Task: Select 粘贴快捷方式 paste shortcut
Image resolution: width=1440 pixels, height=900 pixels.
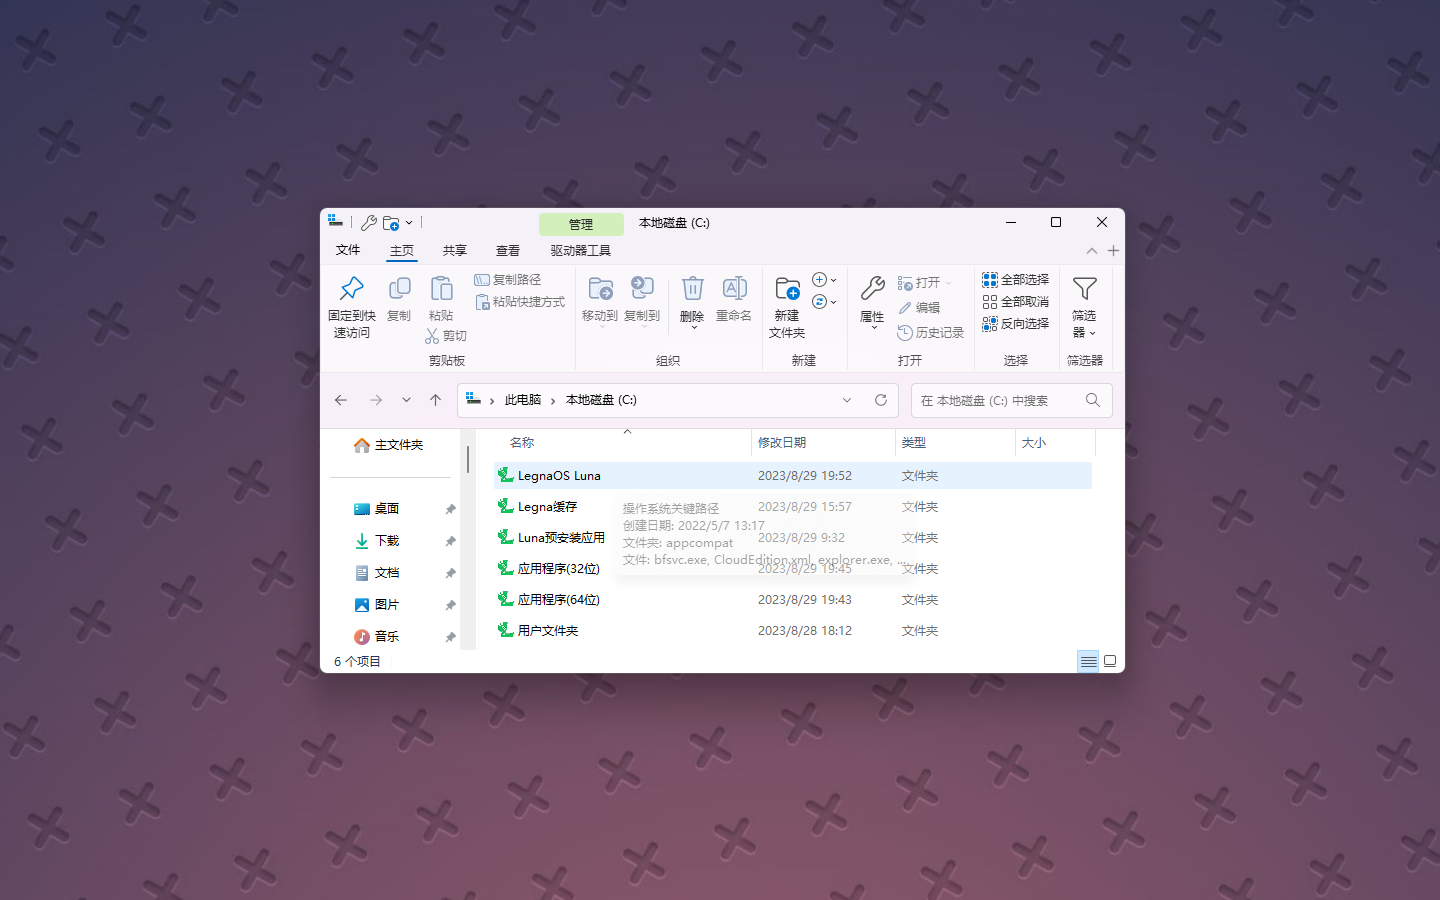Action: pos(520,302)
